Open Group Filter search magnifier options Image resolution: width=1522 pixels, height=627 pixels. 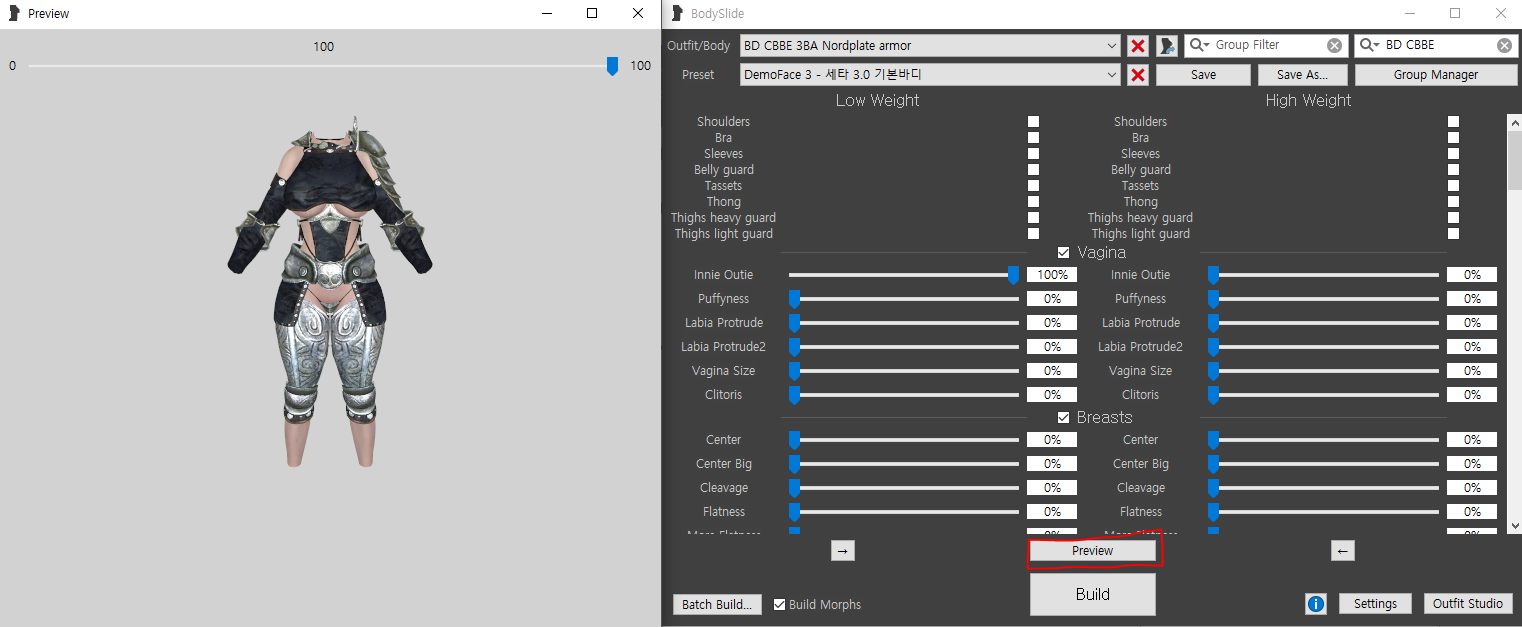click(x=1200, y=46)
